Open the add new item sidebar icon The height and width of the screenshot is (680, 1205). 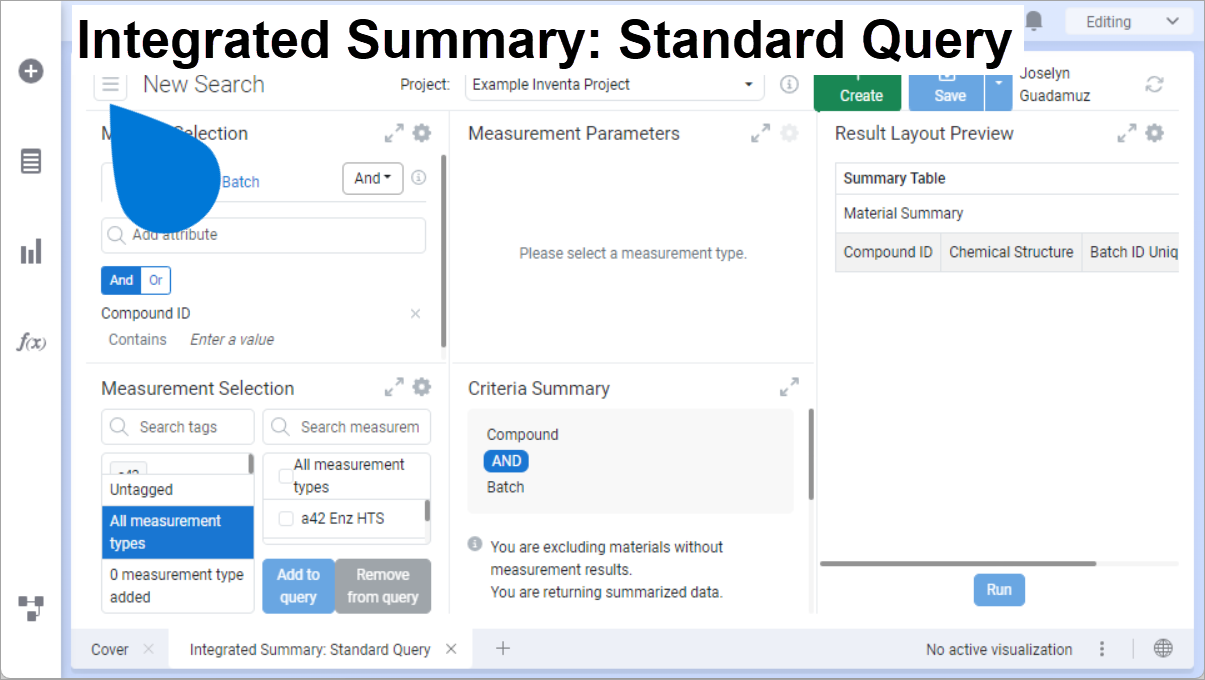pyautogui.click(x=30, y=71)
